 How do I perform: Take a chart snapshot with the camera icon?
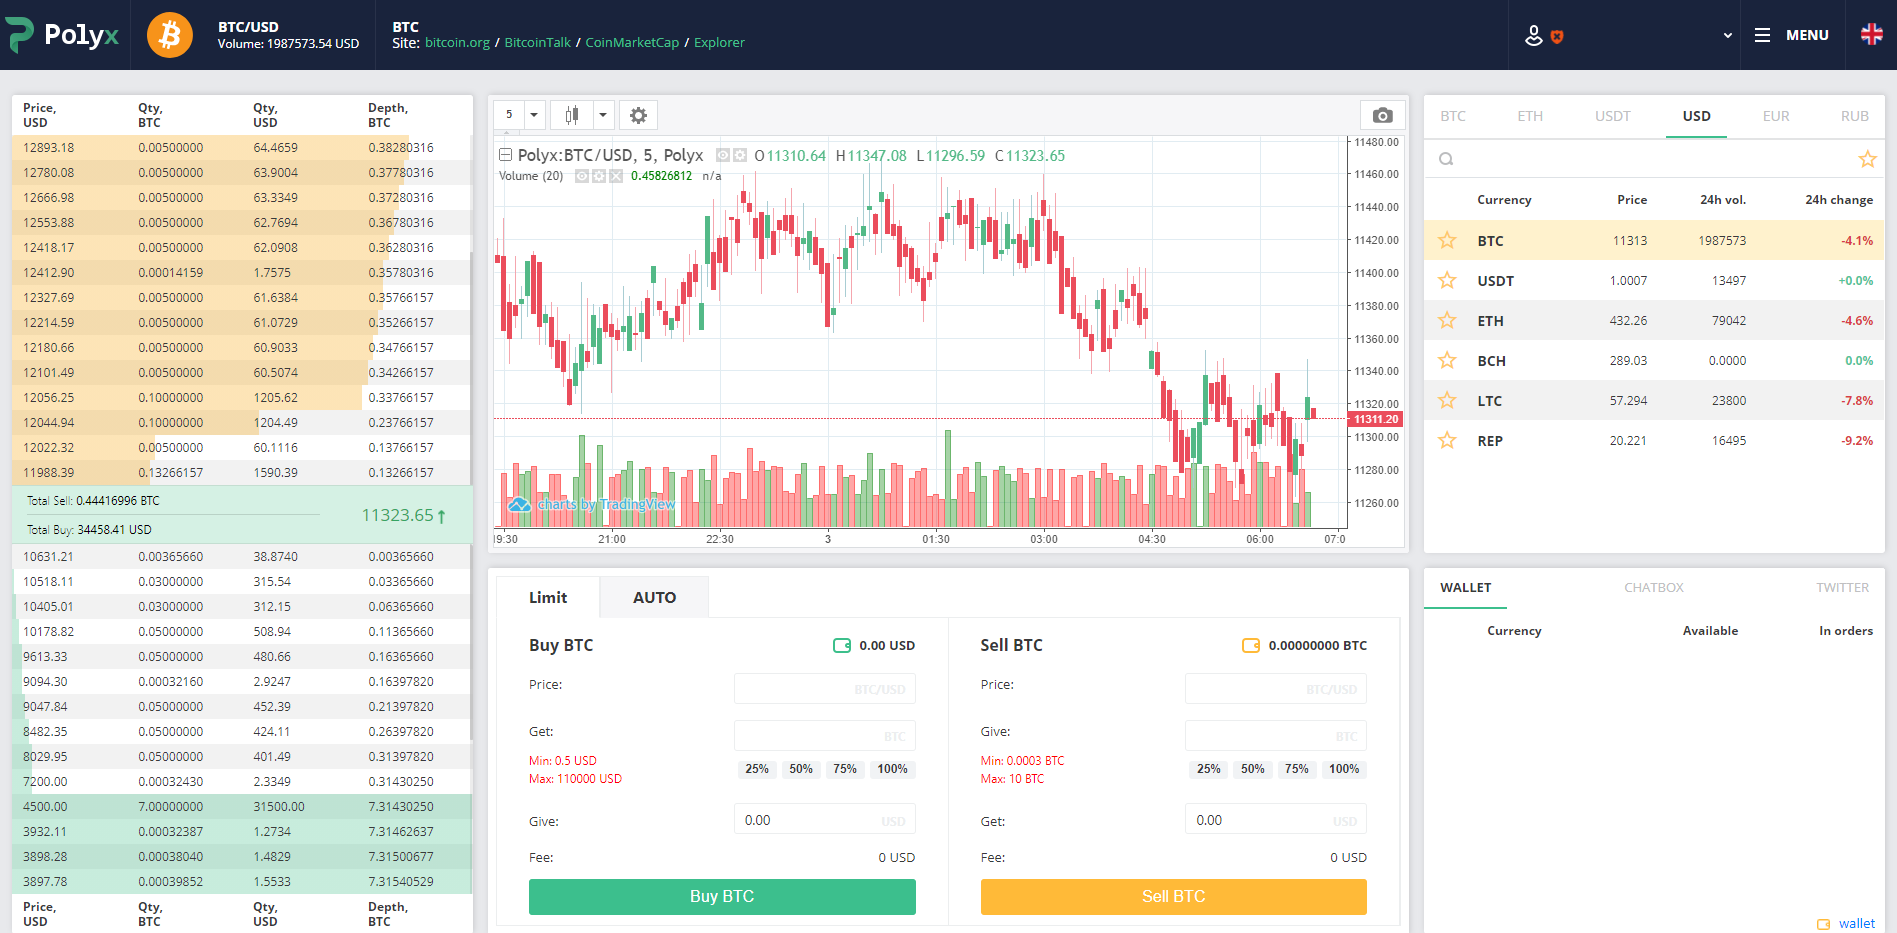pyautogui.click(x=1382, y=115)
